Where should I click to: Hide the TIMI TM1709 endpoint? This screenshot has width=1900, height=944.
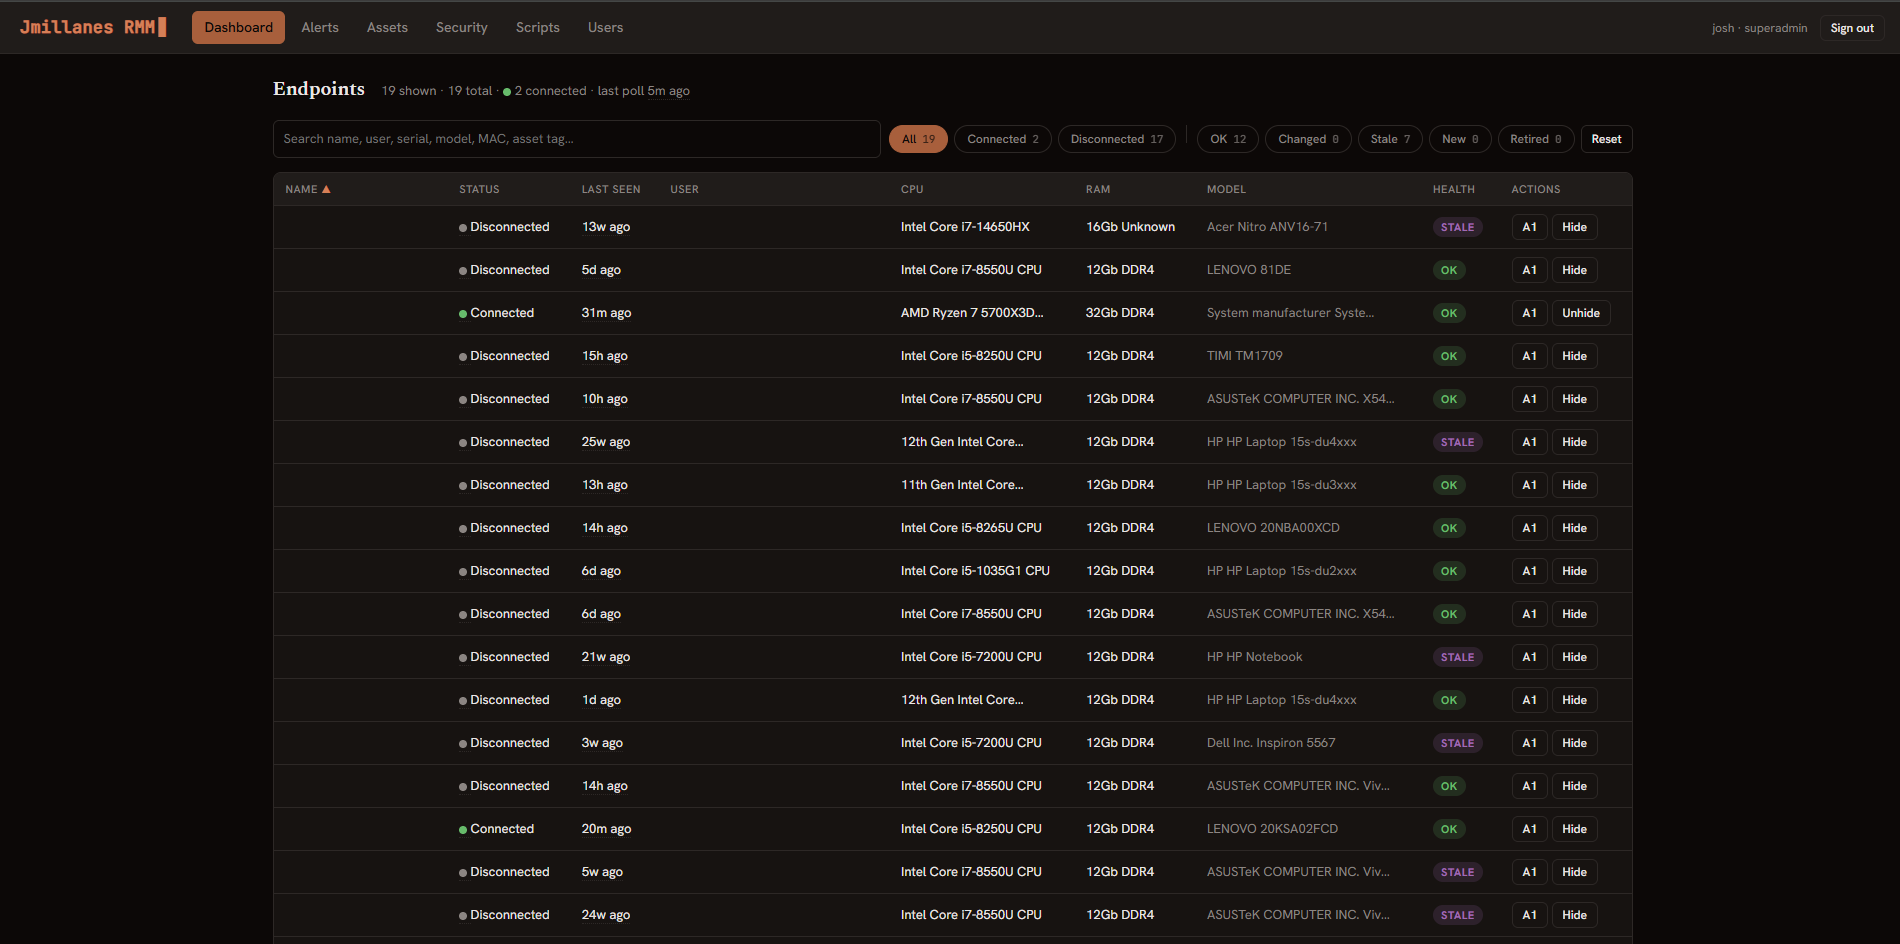1574,356
